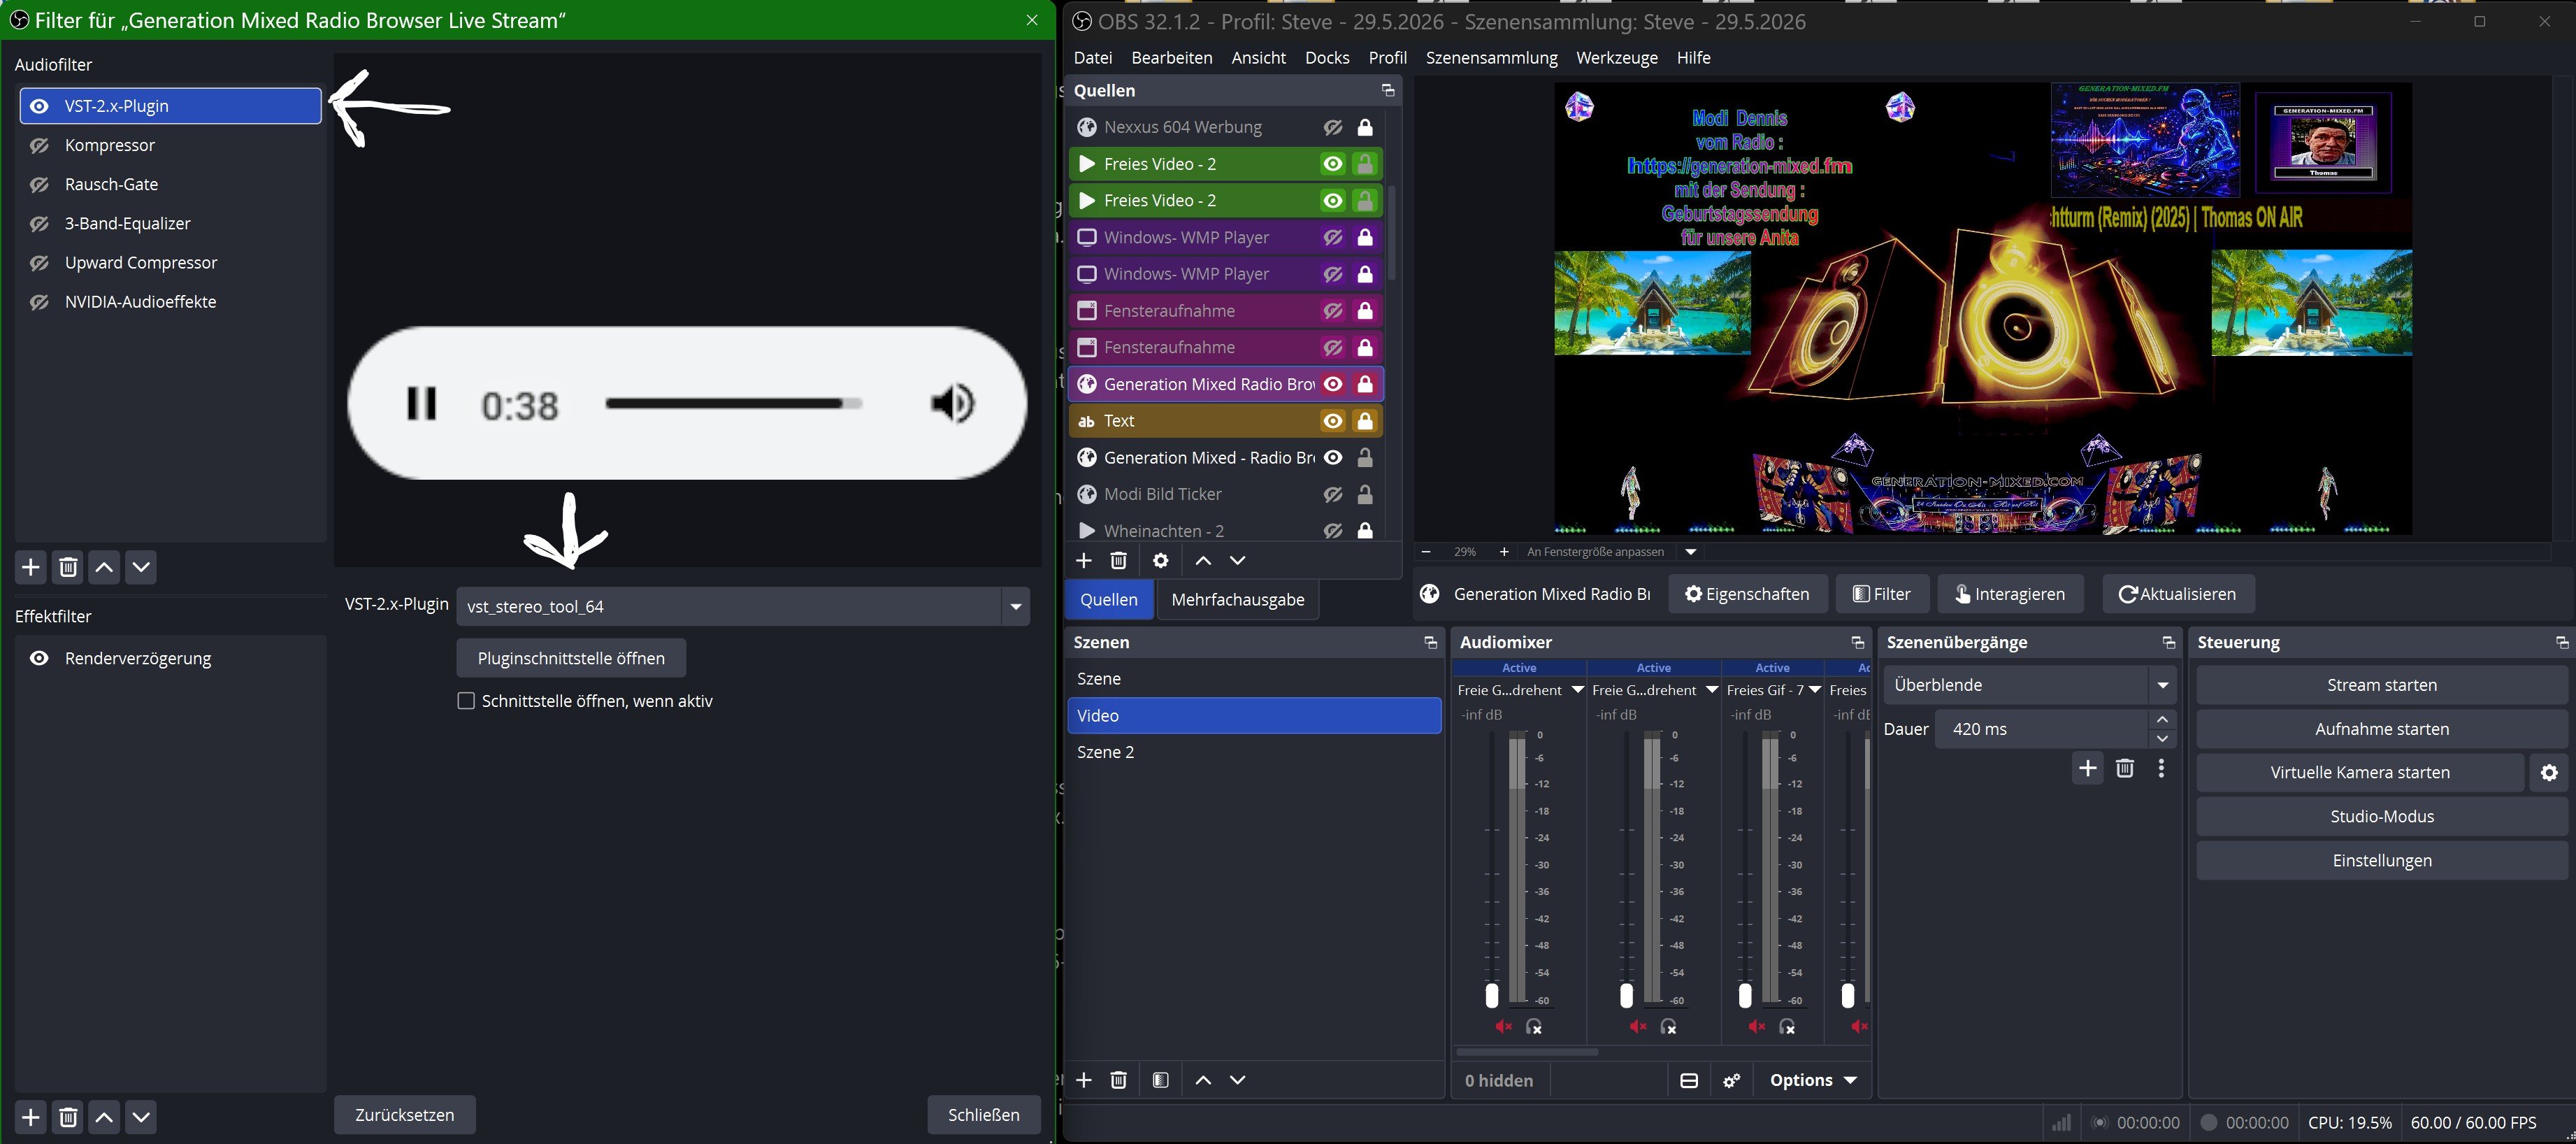2576x1144 pixels.
Task: Increase transition Dauer with up arrow
Action: tap(2162, 719)
